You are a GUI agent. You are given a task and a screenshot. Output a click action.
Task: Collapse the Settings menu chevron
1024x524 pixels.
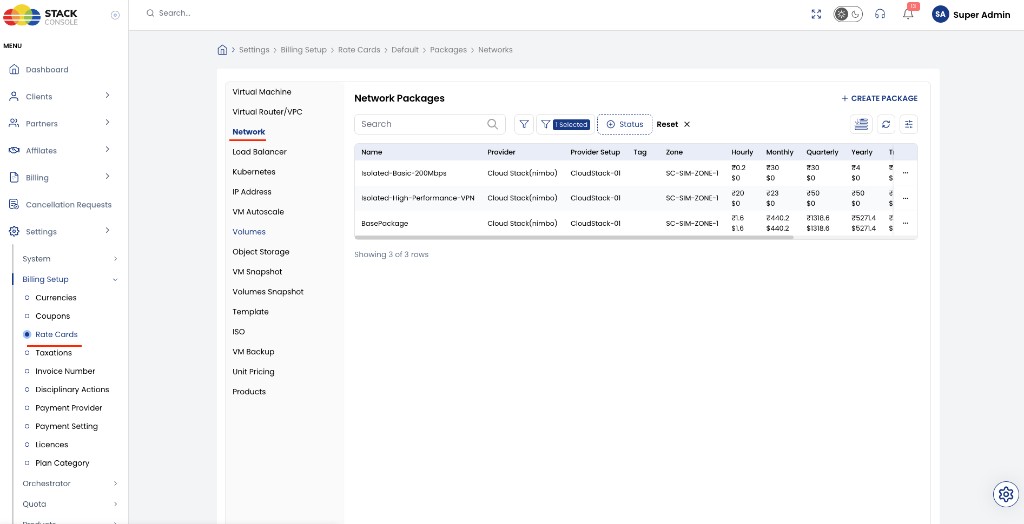click(x=107, y=231)
